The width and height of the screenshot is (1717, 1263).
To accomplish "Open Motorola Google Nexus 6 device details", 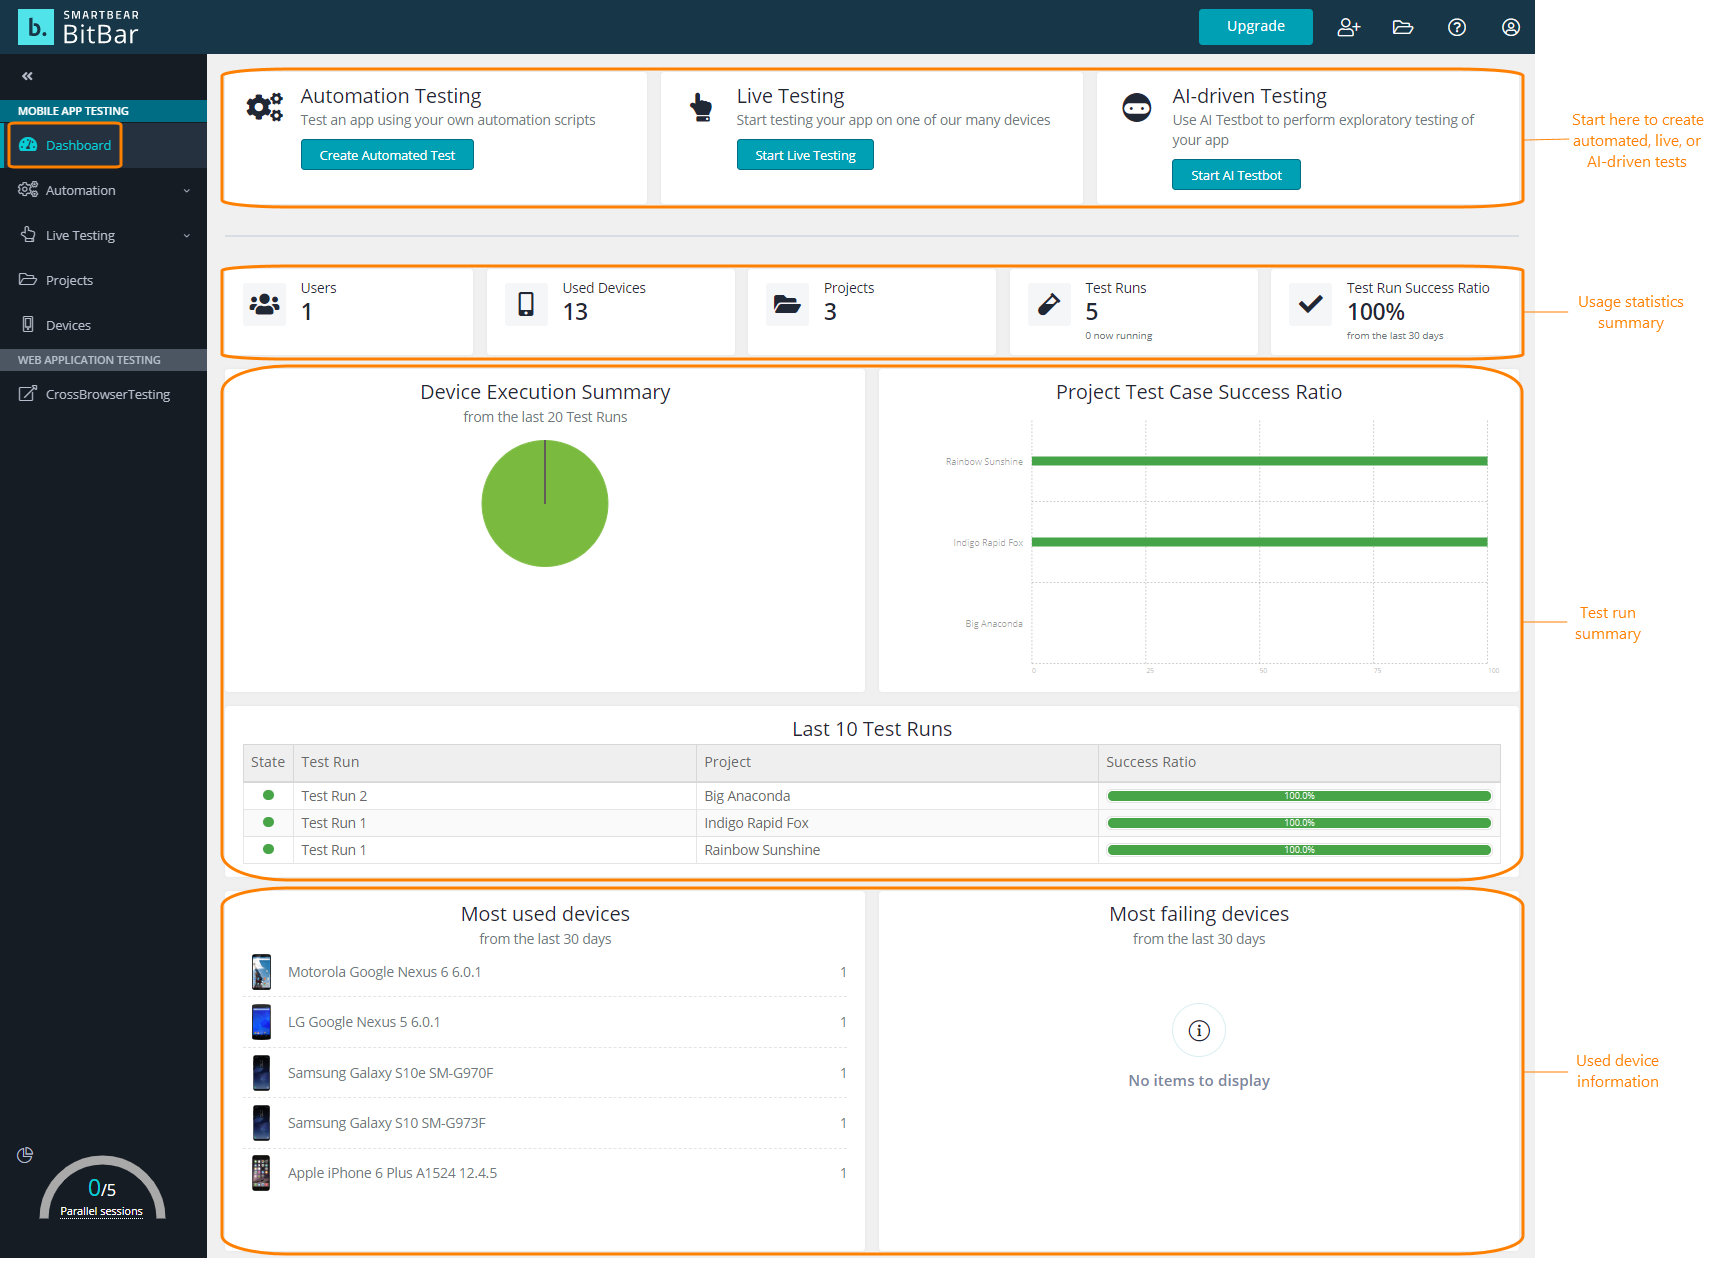I will 384,971.
